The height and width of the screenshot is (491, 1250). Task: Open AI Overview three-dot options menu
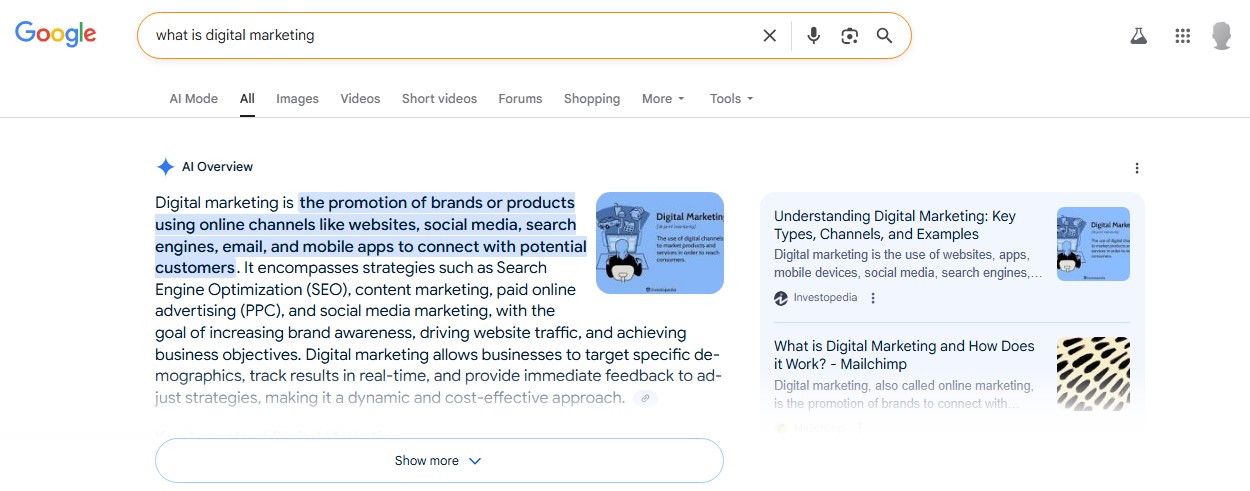click(1136, 168)
